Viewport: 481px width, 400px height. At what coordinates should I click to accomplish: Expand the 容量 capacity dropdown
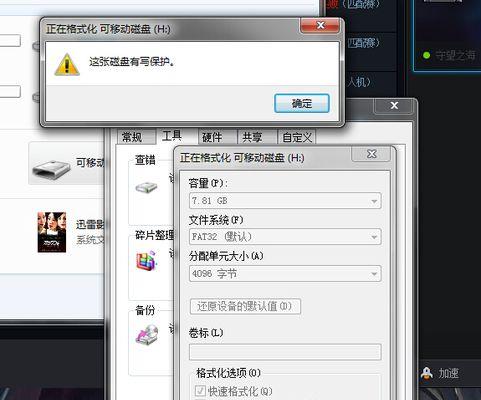(x=285, y=201)
